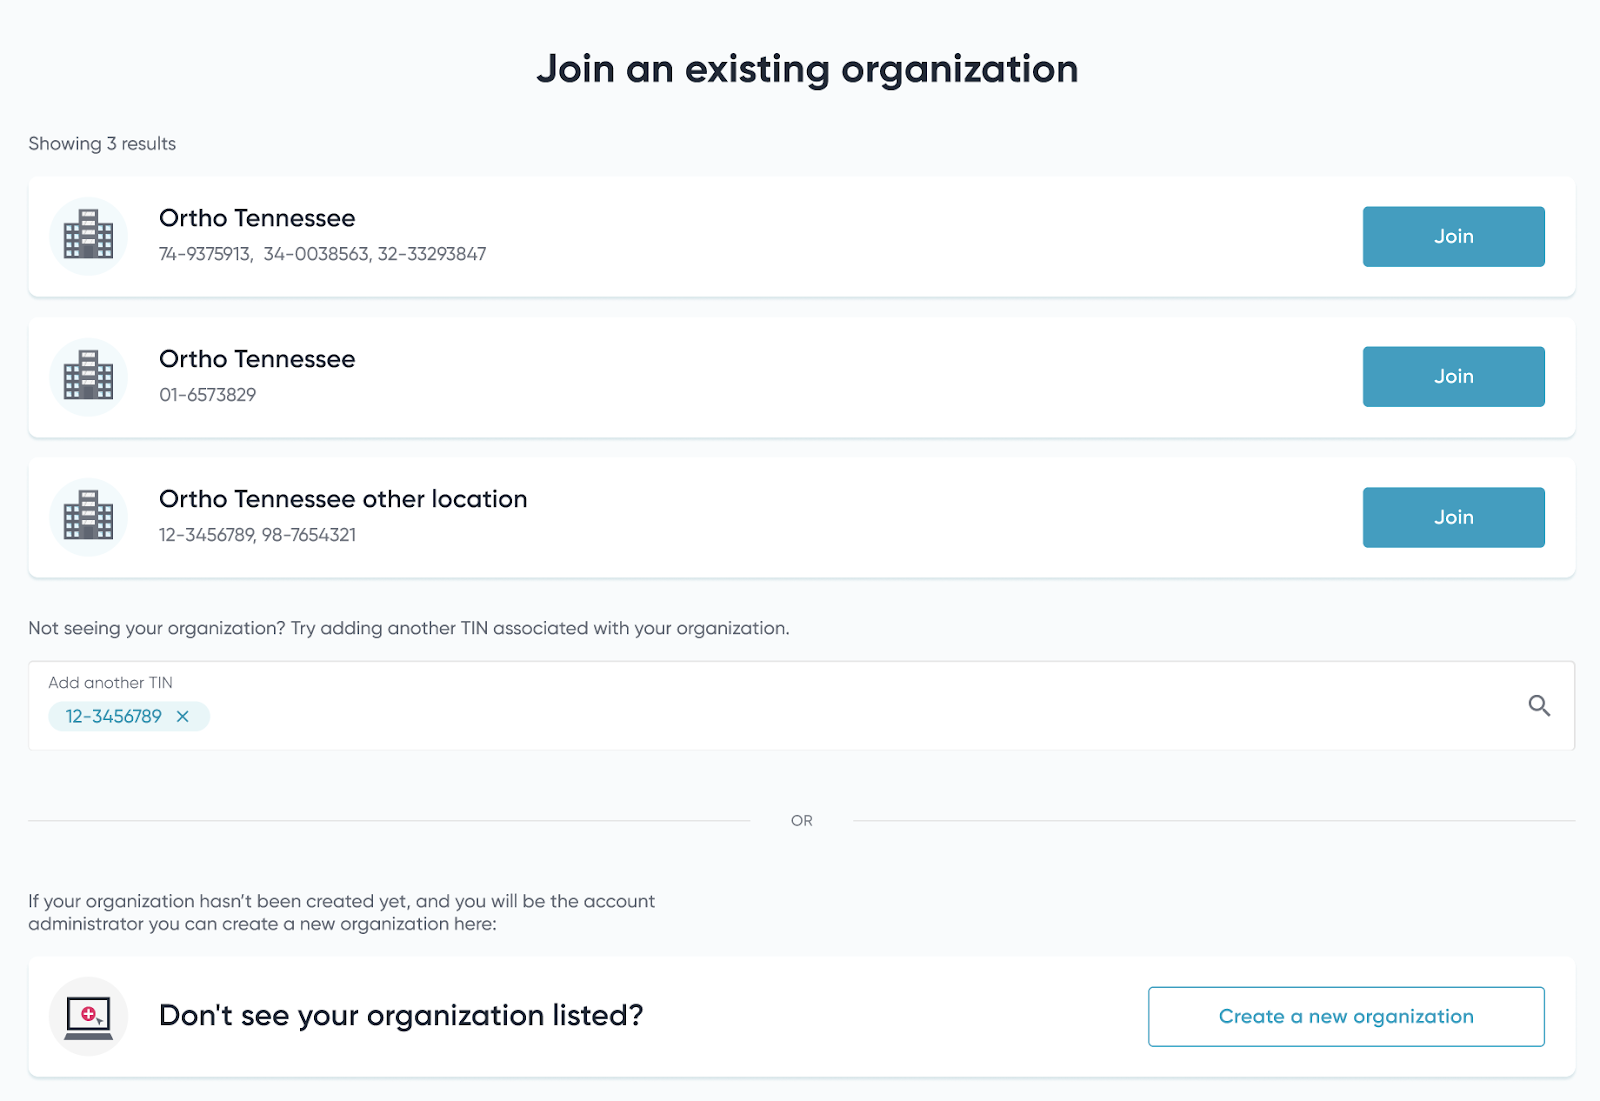The width and height of the screenshot is (1600, 1101).
Task: Join Ortho Tennessee with TIN 01-6573829
Action: (x=1453, y=377)
